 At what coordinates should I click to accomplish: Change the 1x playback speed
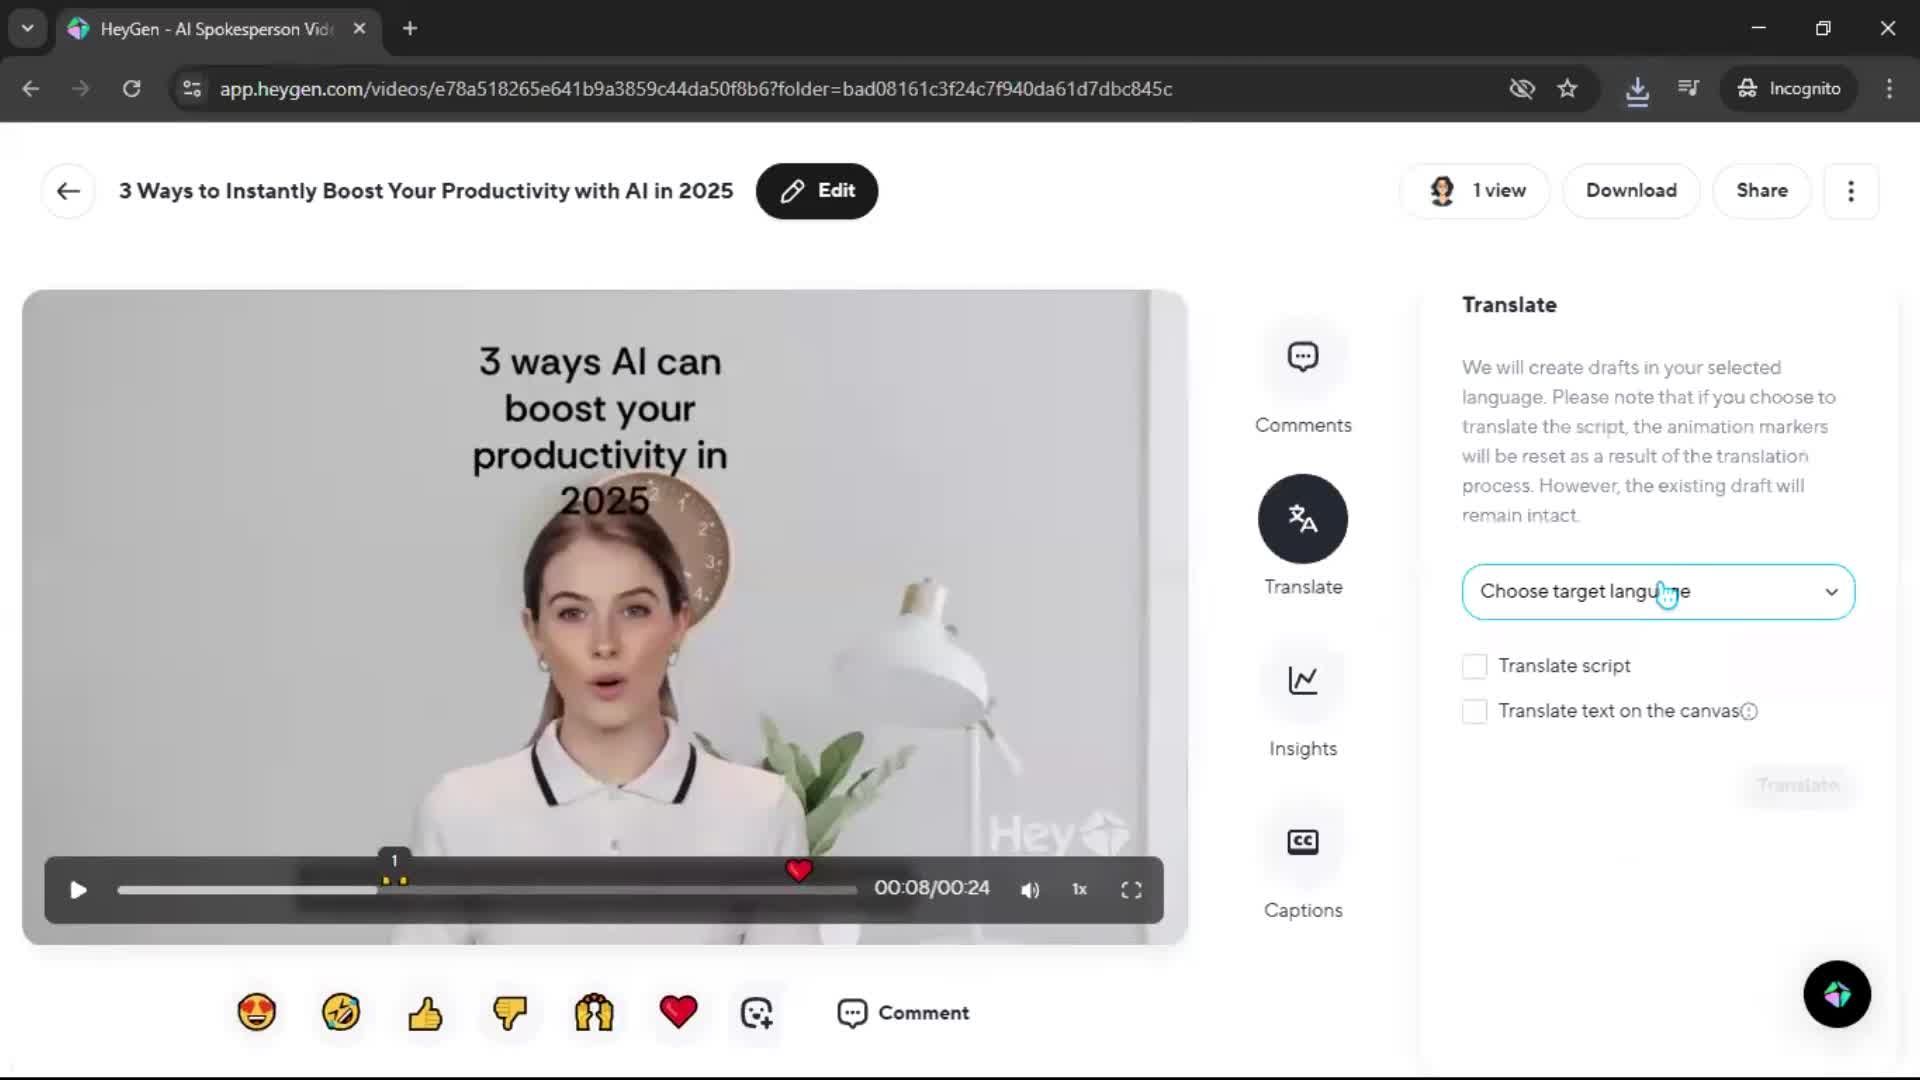(1079, 889)
